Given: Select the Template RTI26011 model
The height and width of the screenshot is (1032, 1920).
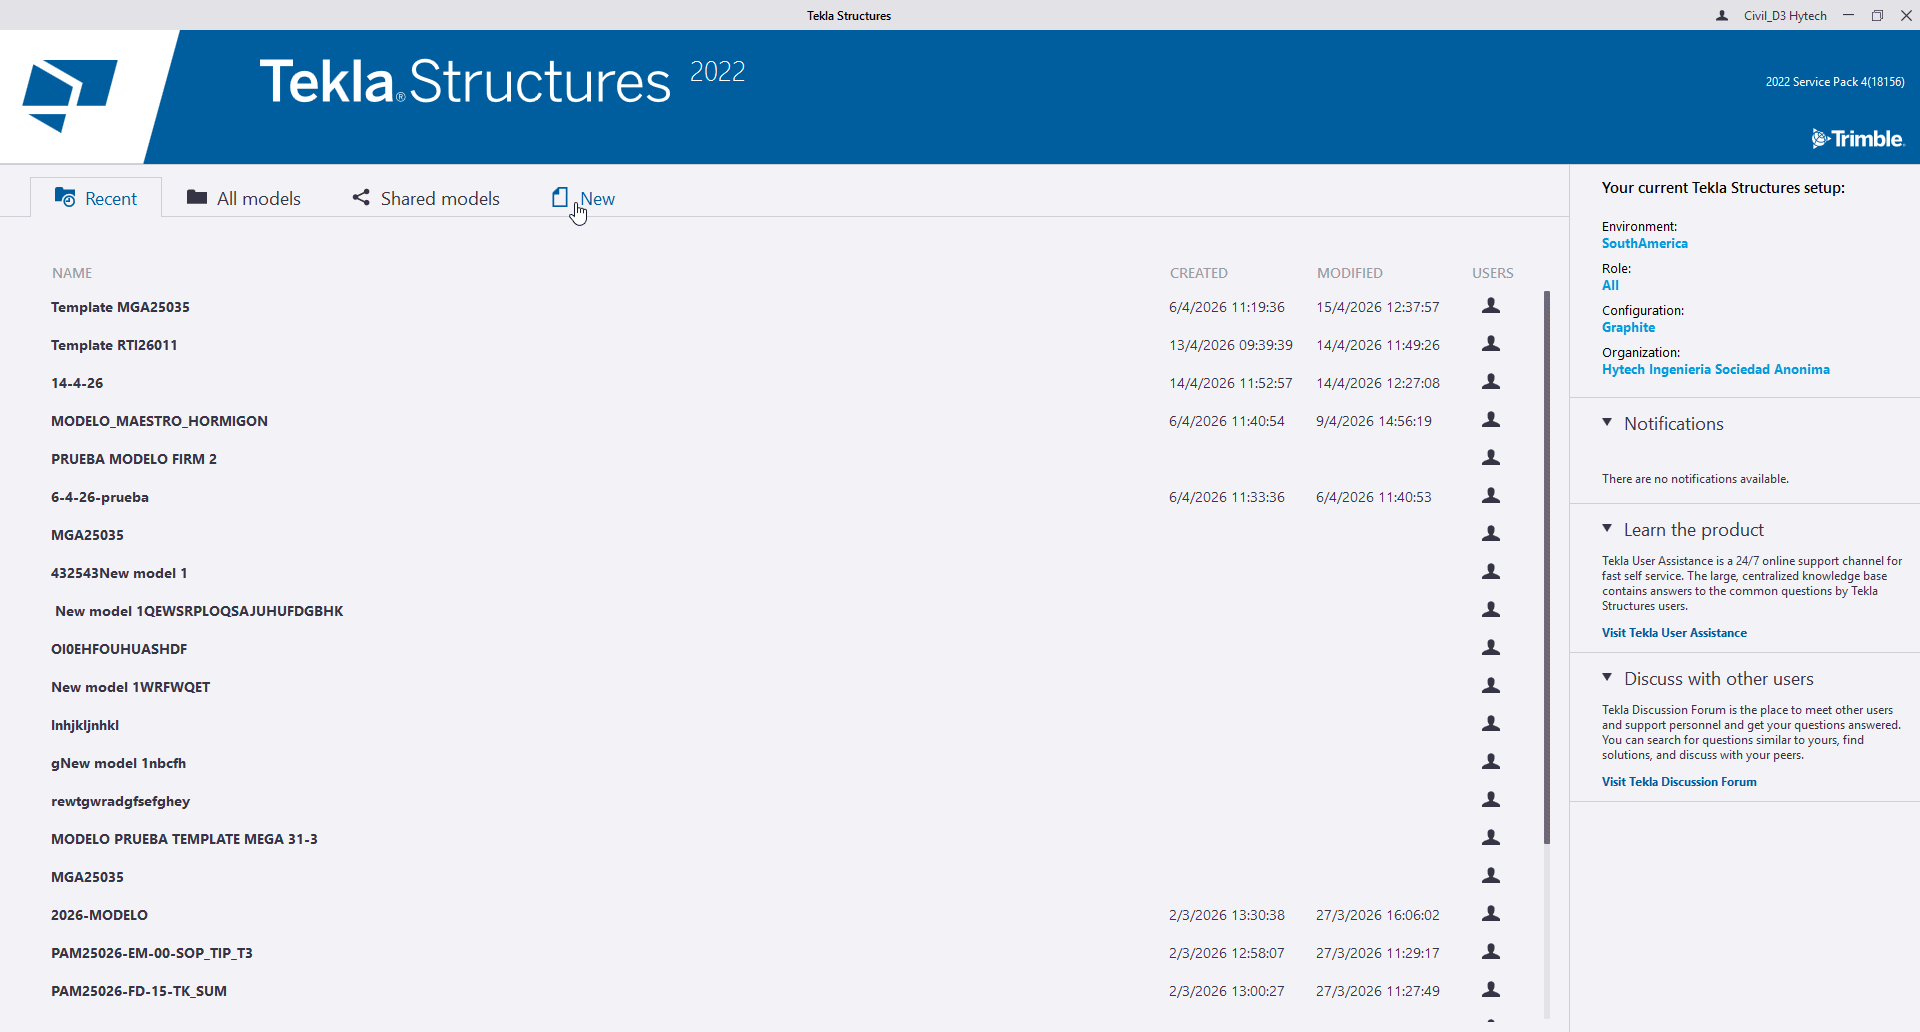Looking at the screenshot, I should [x=114, y=345].
